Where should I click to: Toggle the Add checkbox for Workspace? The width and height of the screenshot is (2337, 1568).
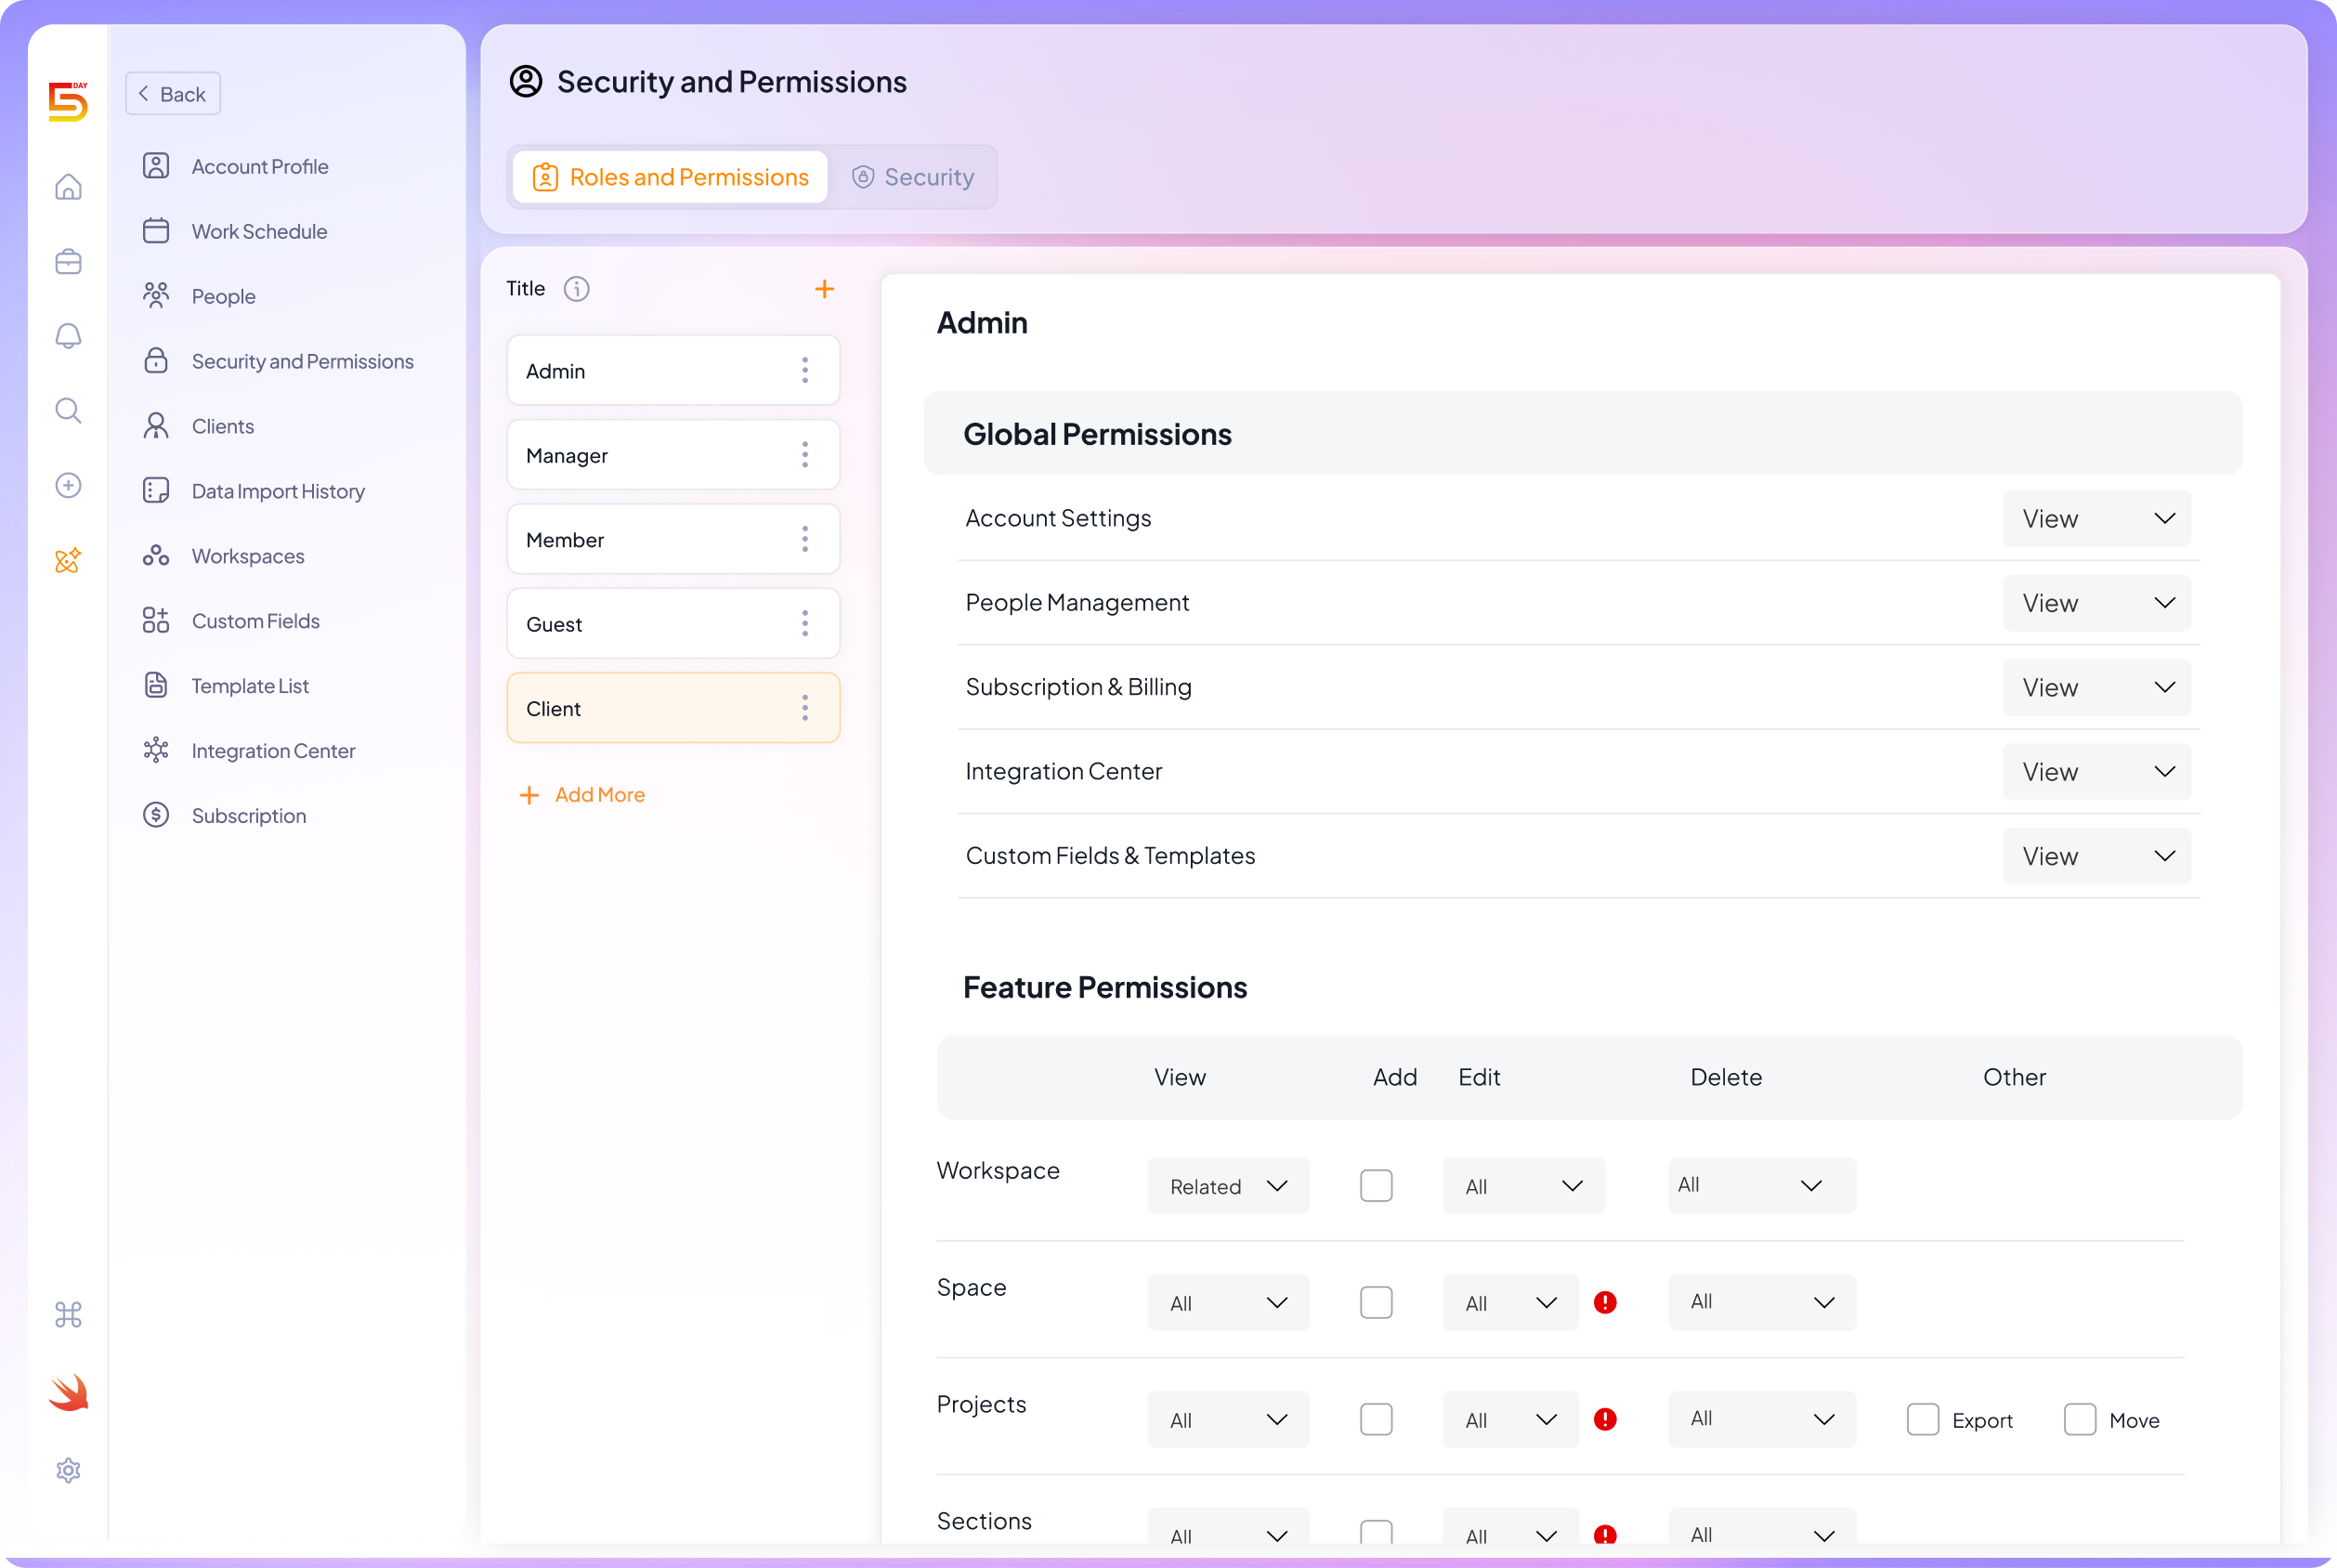click(x=1376, y=1185)
